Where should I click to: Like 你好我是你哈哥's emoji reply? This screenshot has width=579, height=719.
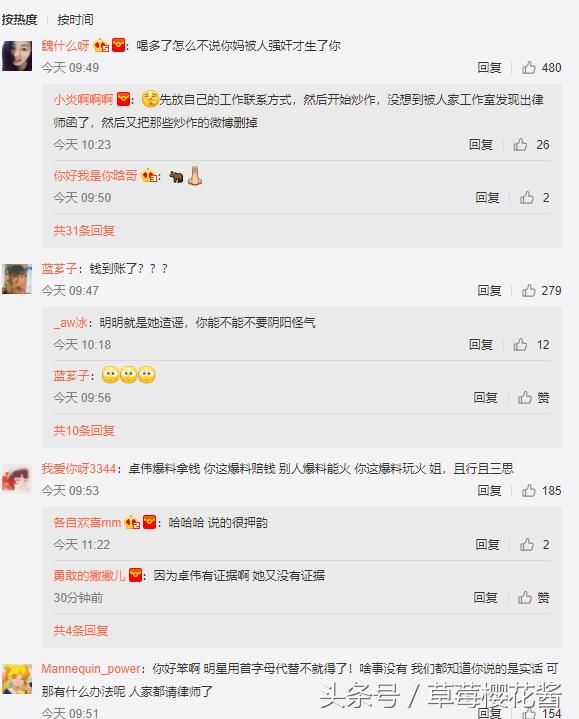pyautogui.click(x=534, y=198)
